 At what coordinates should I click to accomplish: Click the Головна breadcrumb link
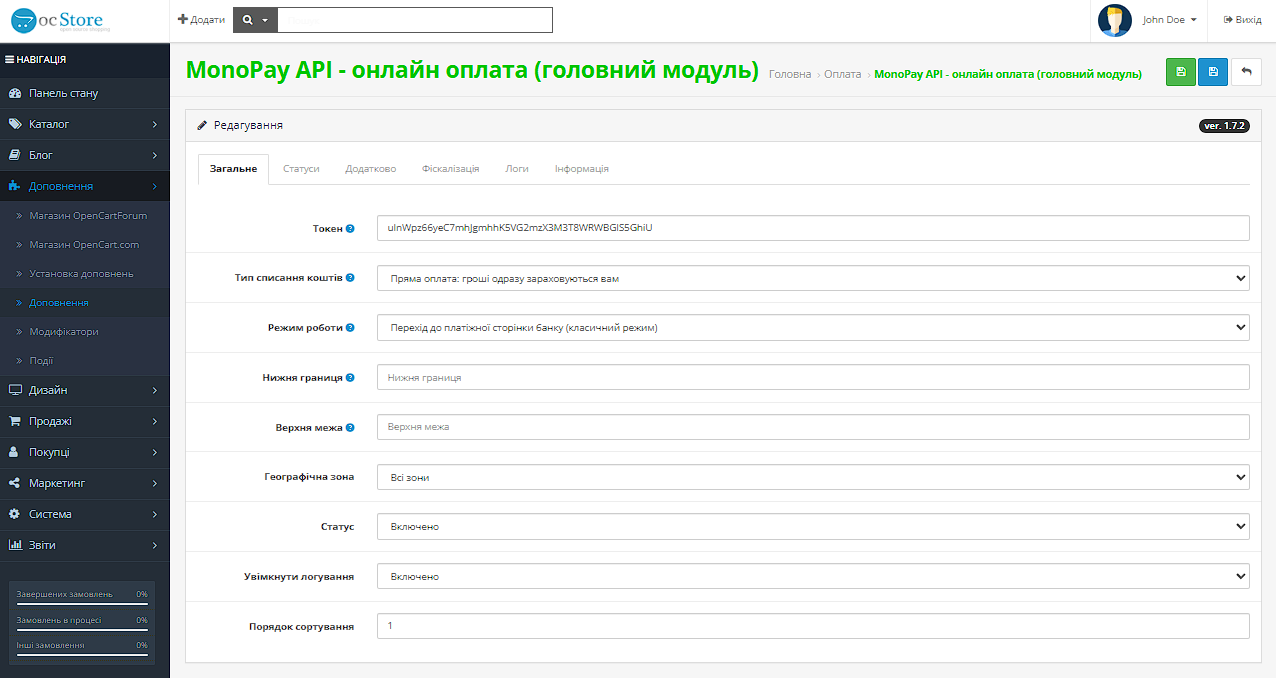790,74
